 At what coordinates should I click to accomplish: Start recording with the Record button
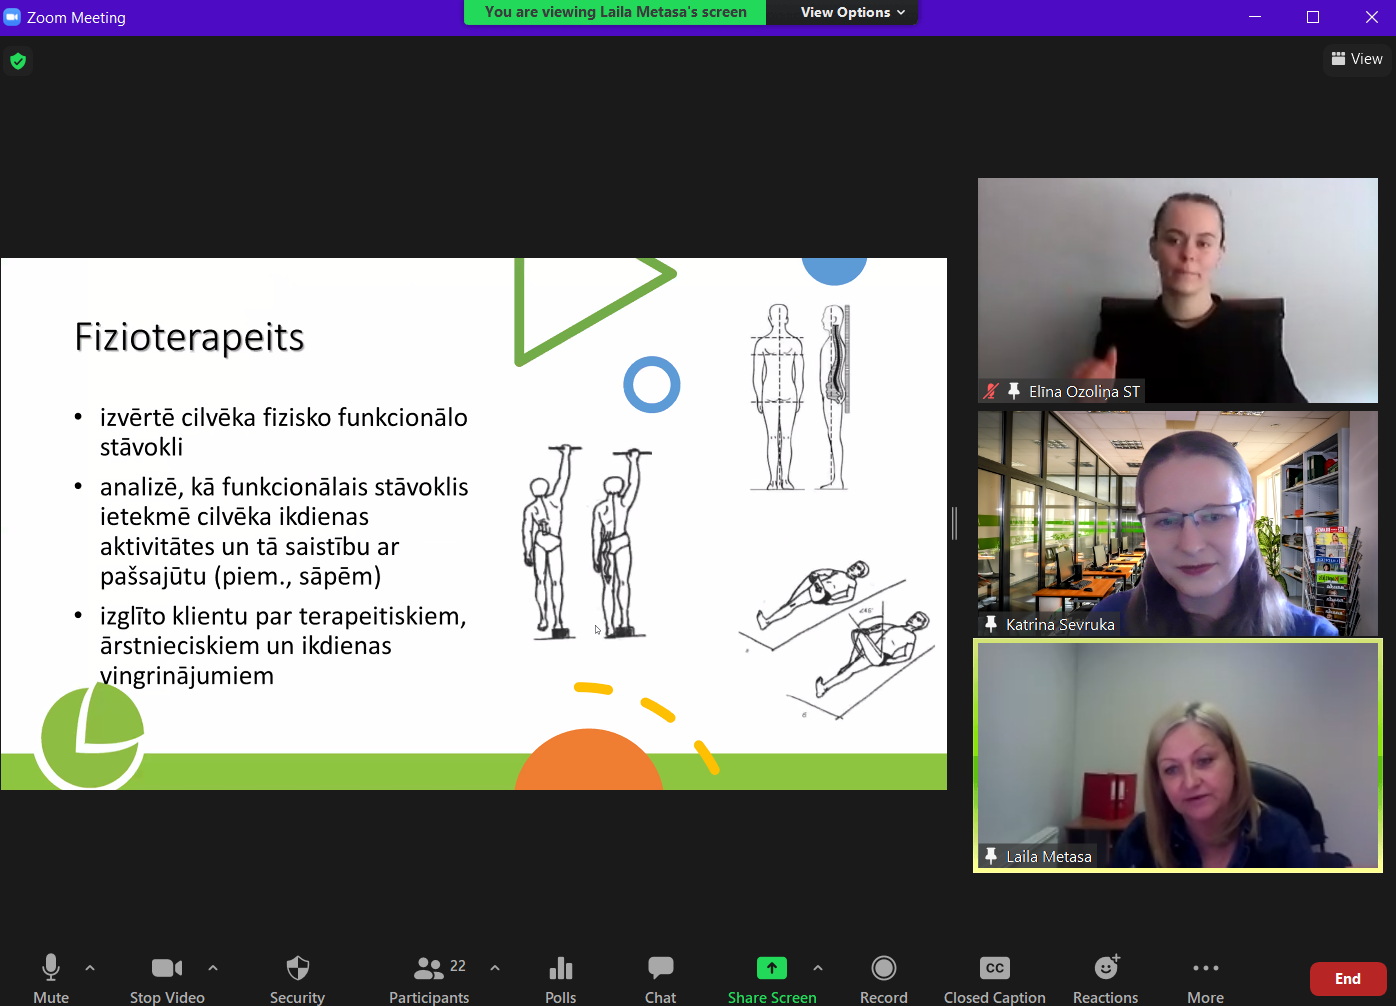click(x=884, y=978)
